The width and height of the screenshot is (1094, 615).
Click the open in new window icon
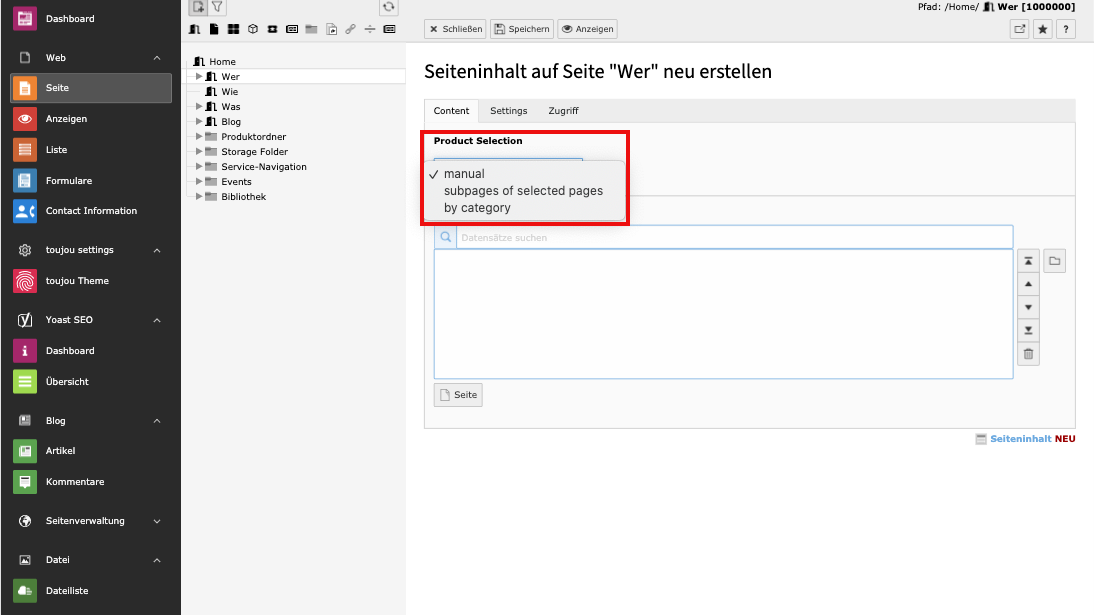1020,30
